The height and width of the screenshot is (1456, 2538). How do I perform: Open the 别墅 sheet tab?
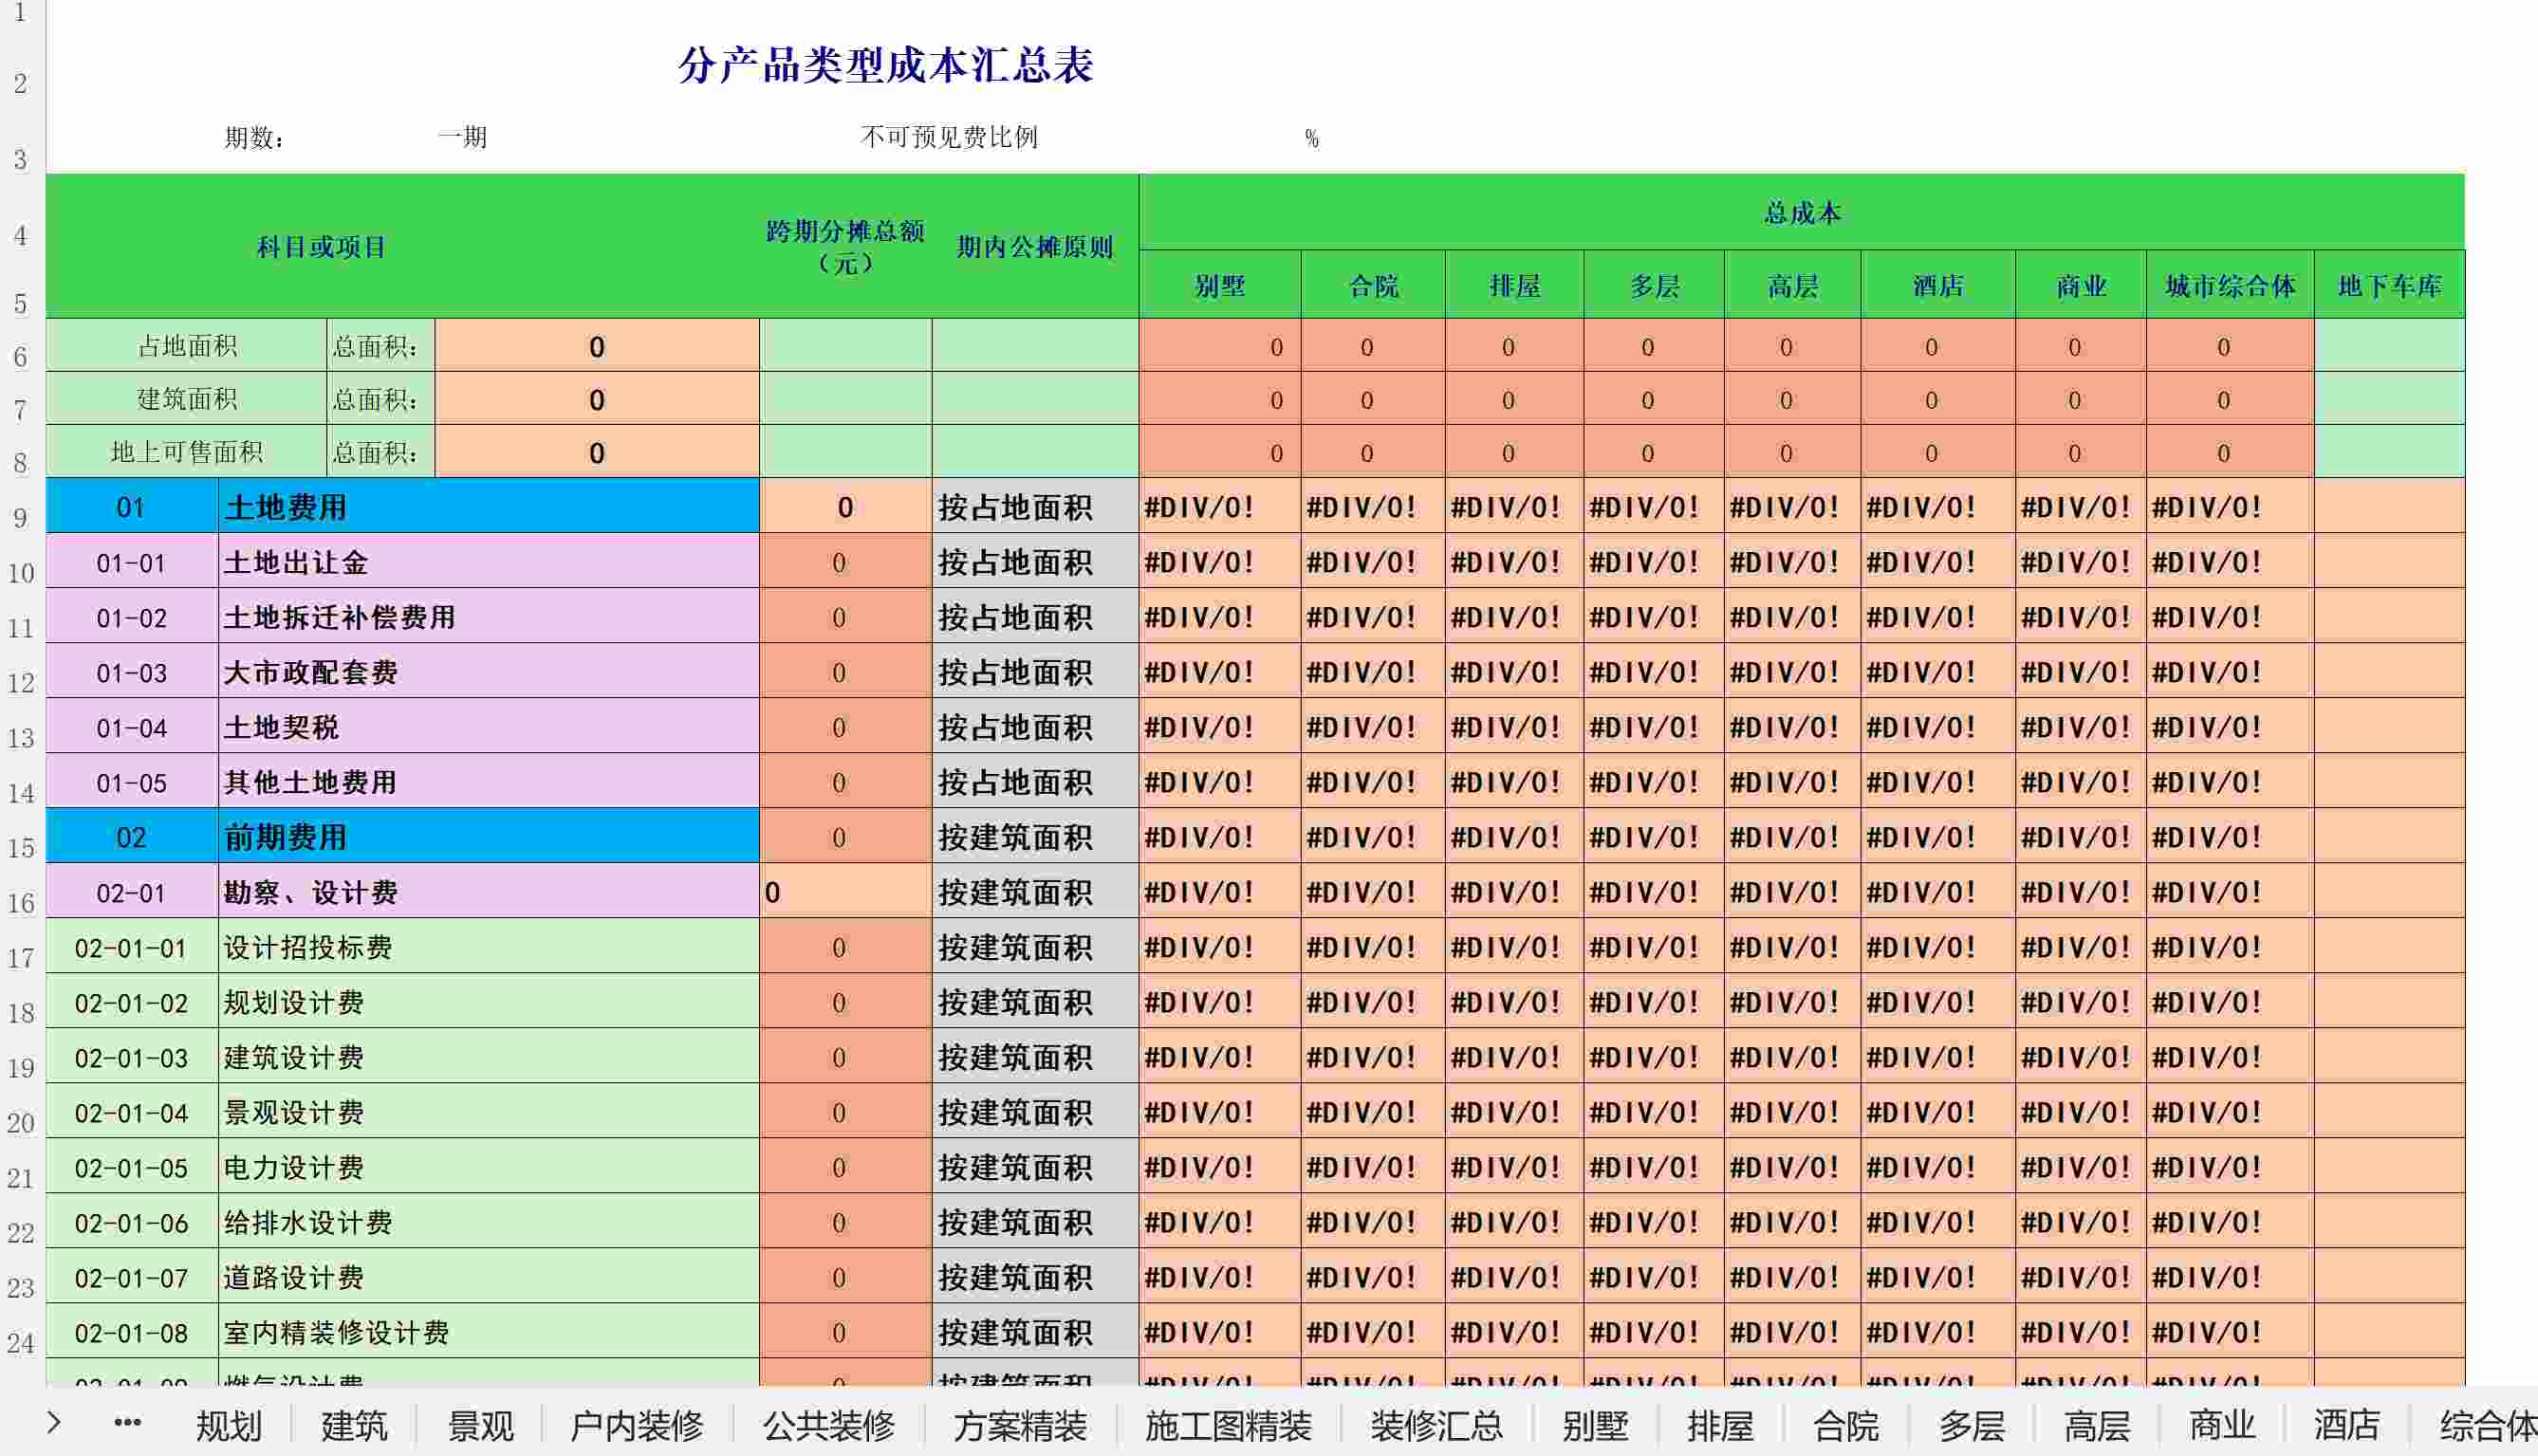[1595, 1425]
